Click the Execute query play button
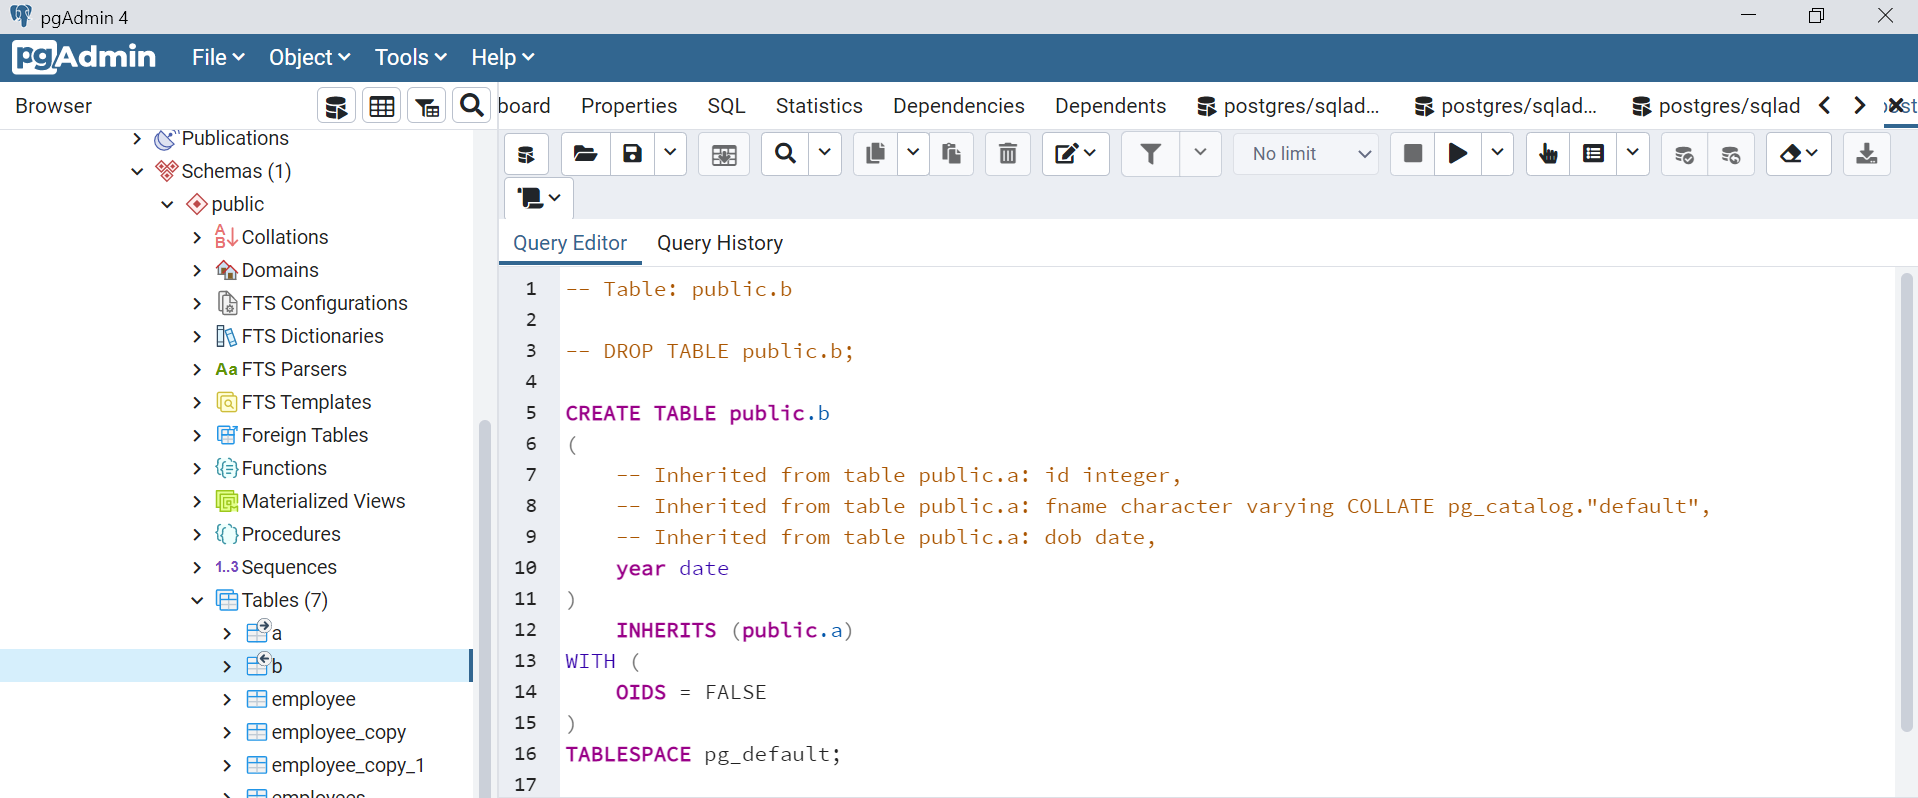 [x=1458, y=154]
